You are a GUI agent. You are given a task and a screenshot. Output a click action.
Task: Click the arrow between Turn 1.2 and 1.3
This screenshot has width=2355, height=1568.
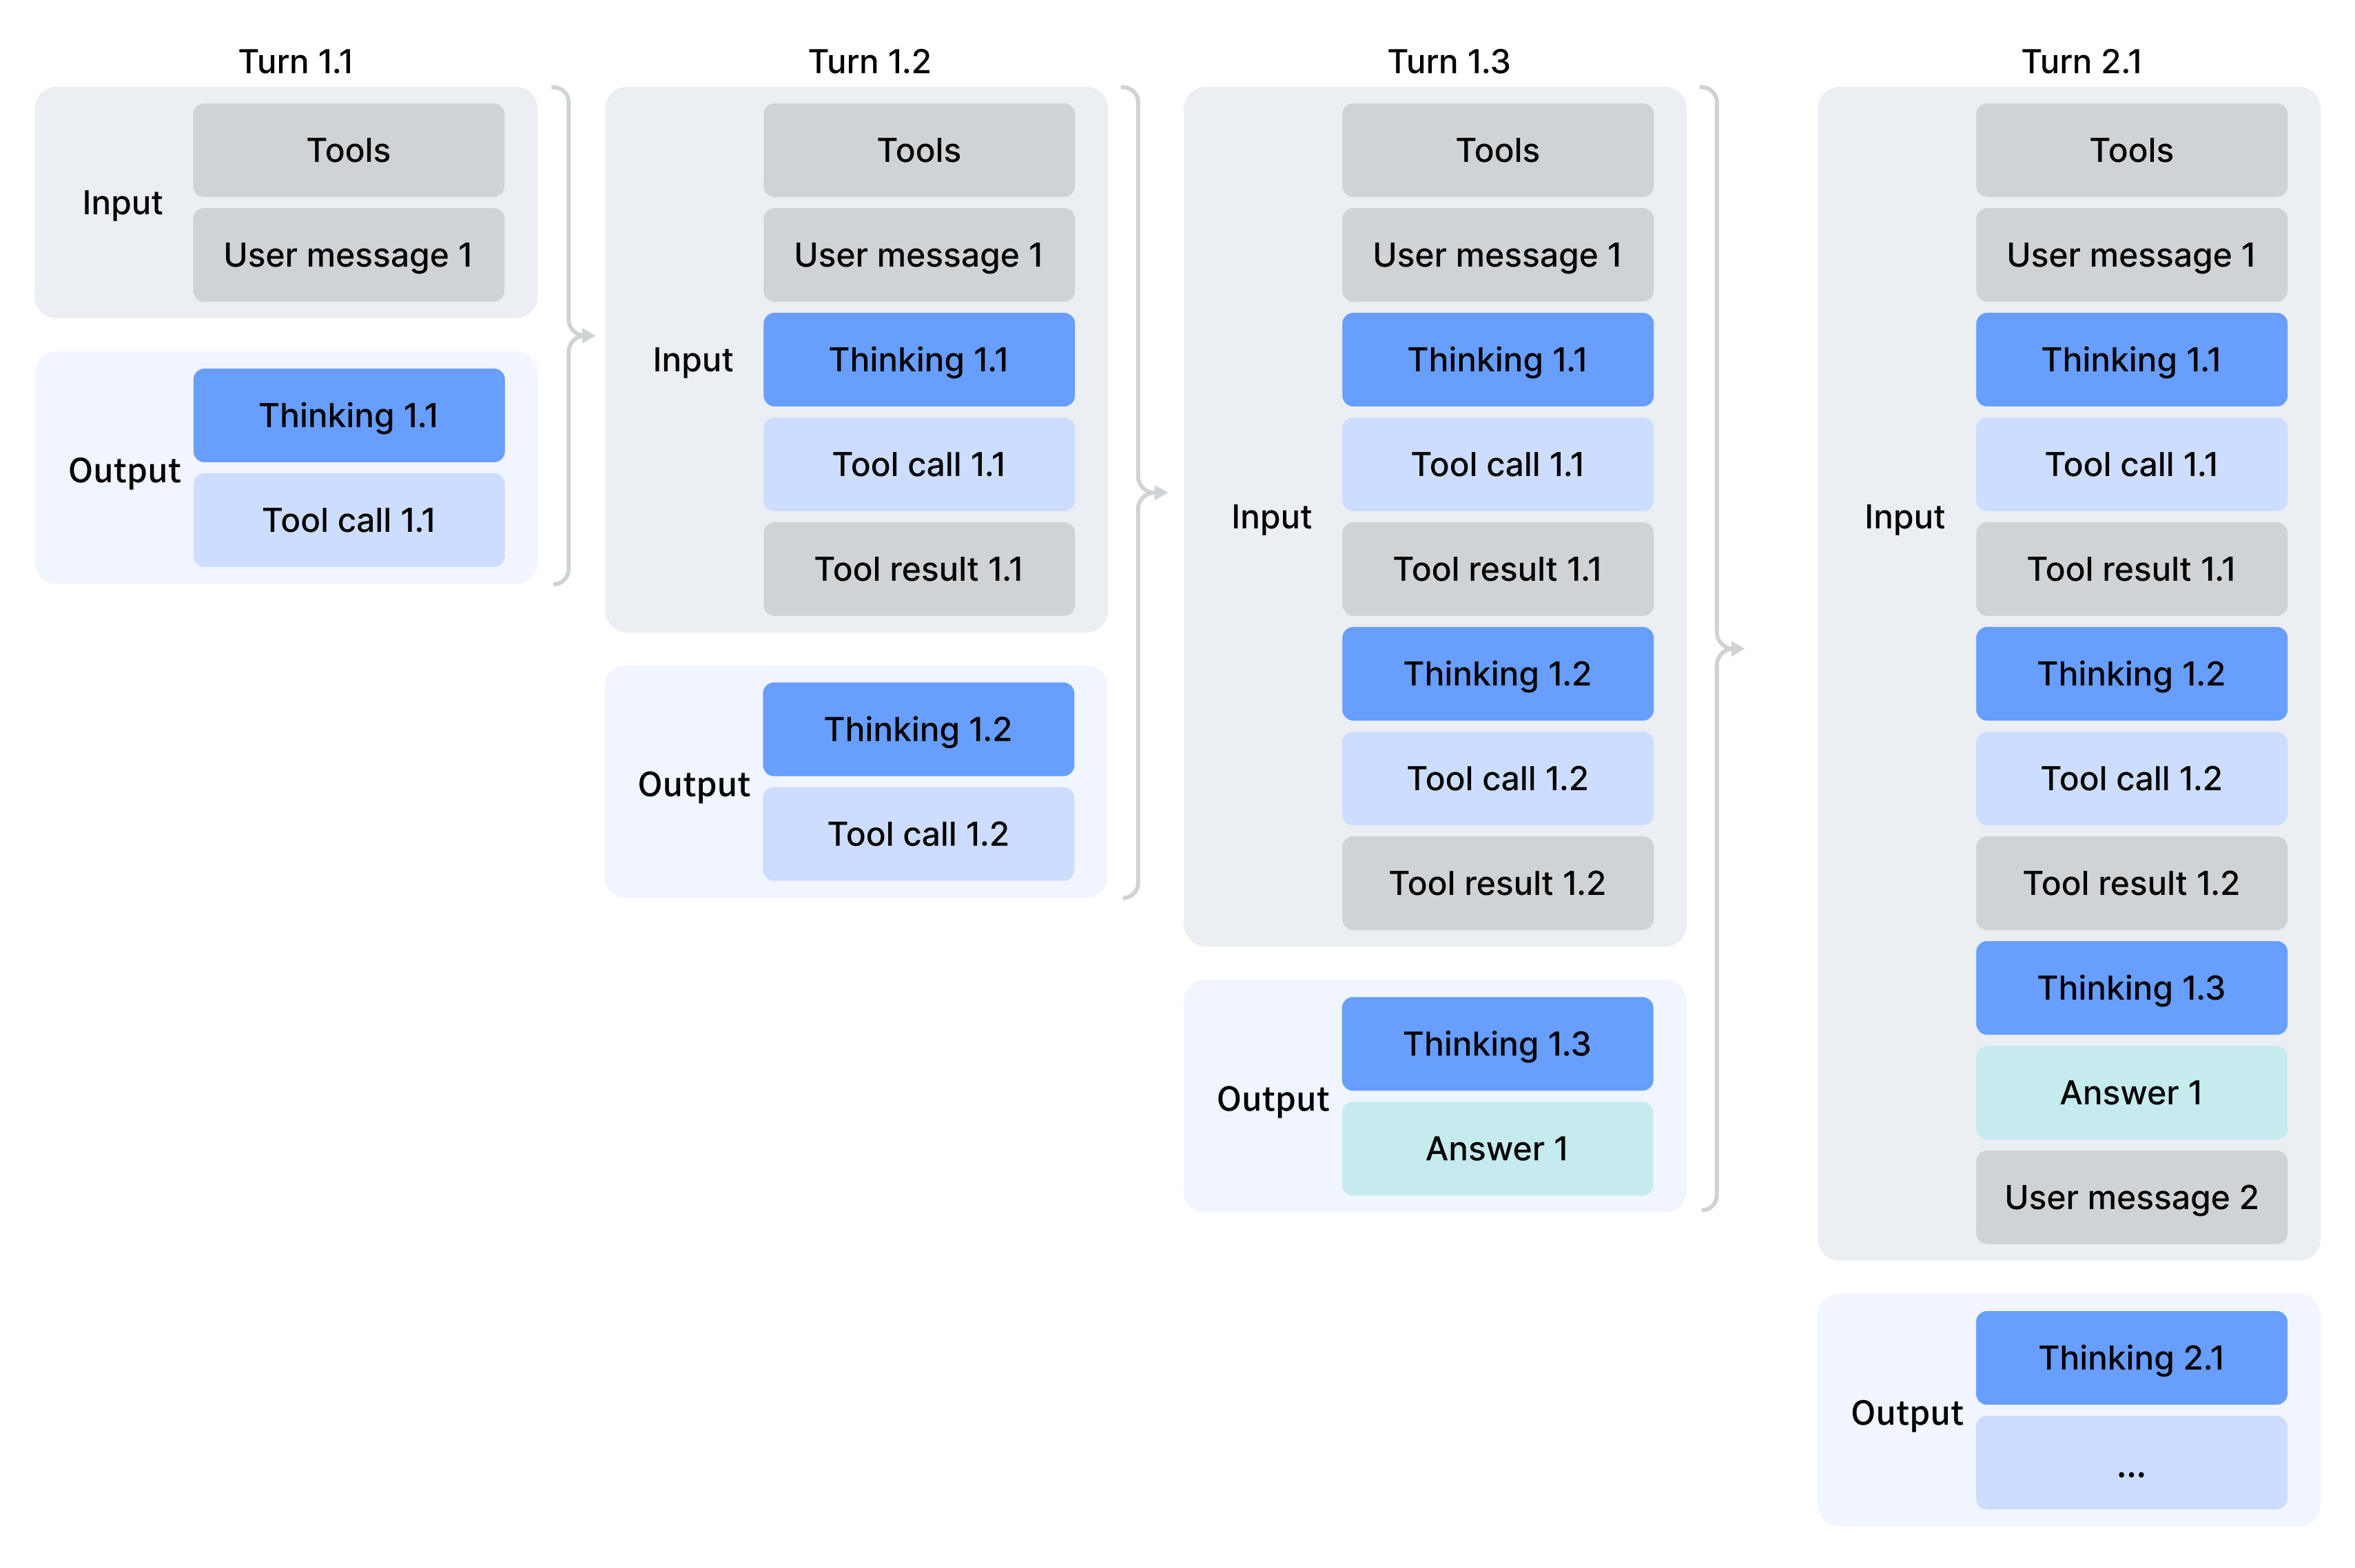(1154, 492)
